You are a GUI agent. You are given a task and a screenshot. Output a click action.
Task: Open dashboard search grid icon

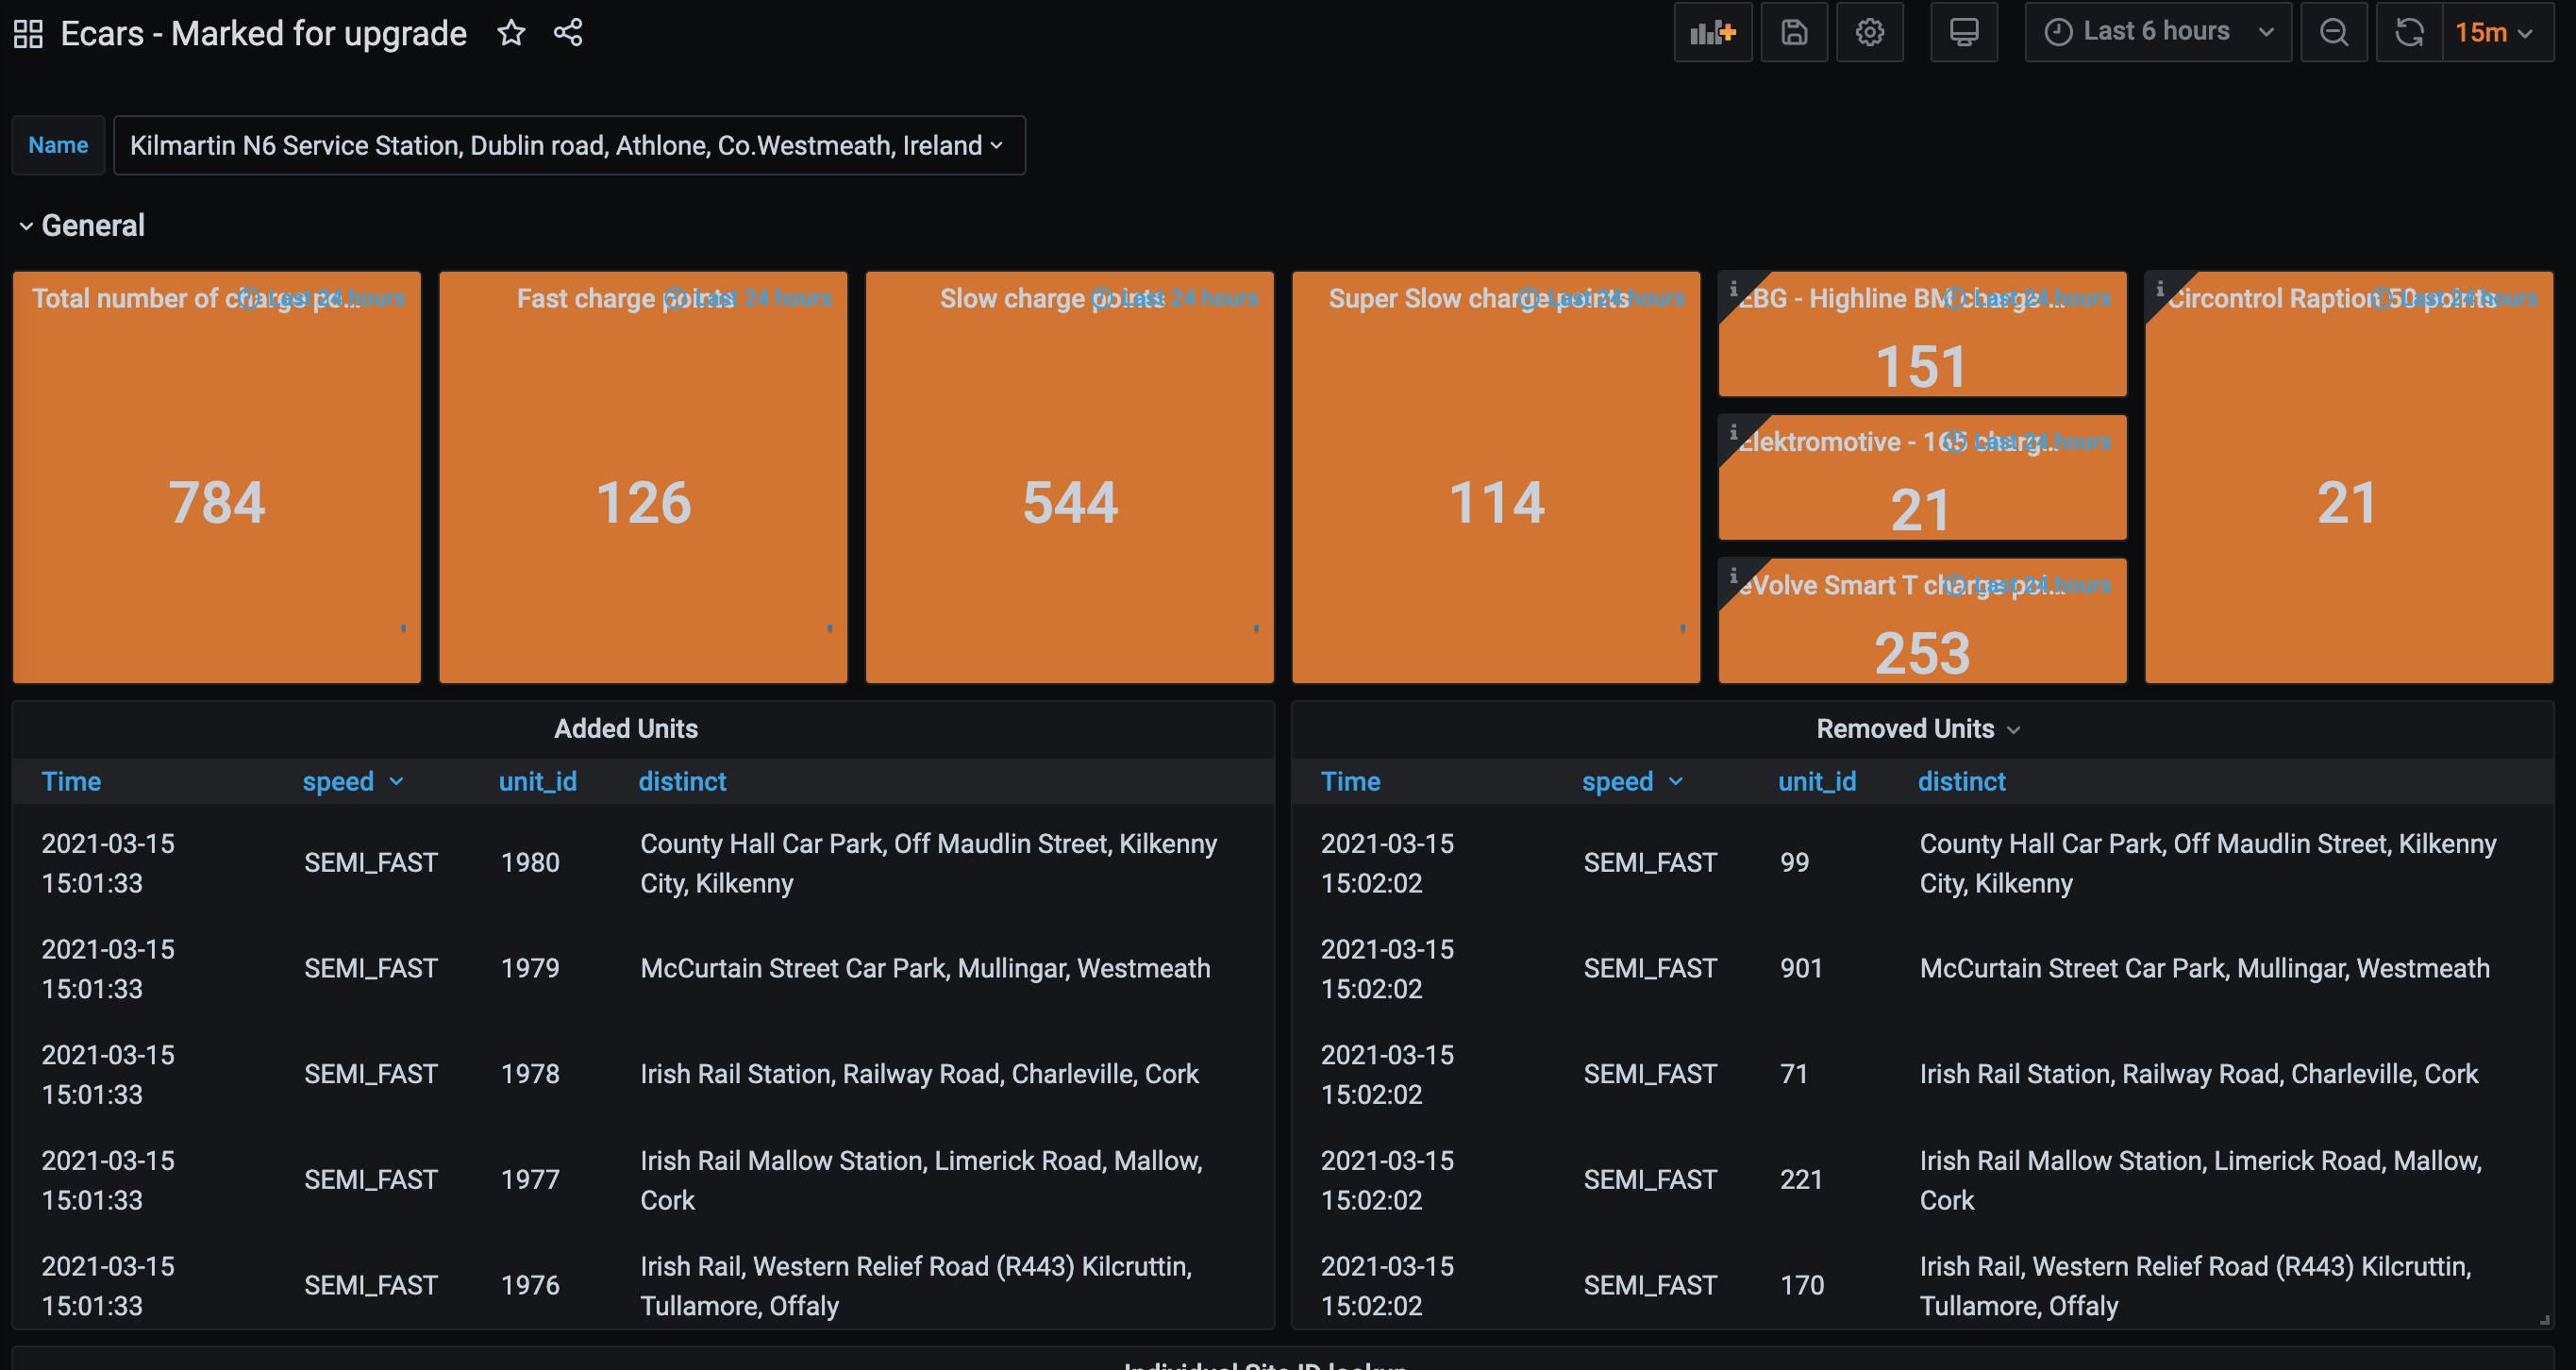(x=28, y=34)
